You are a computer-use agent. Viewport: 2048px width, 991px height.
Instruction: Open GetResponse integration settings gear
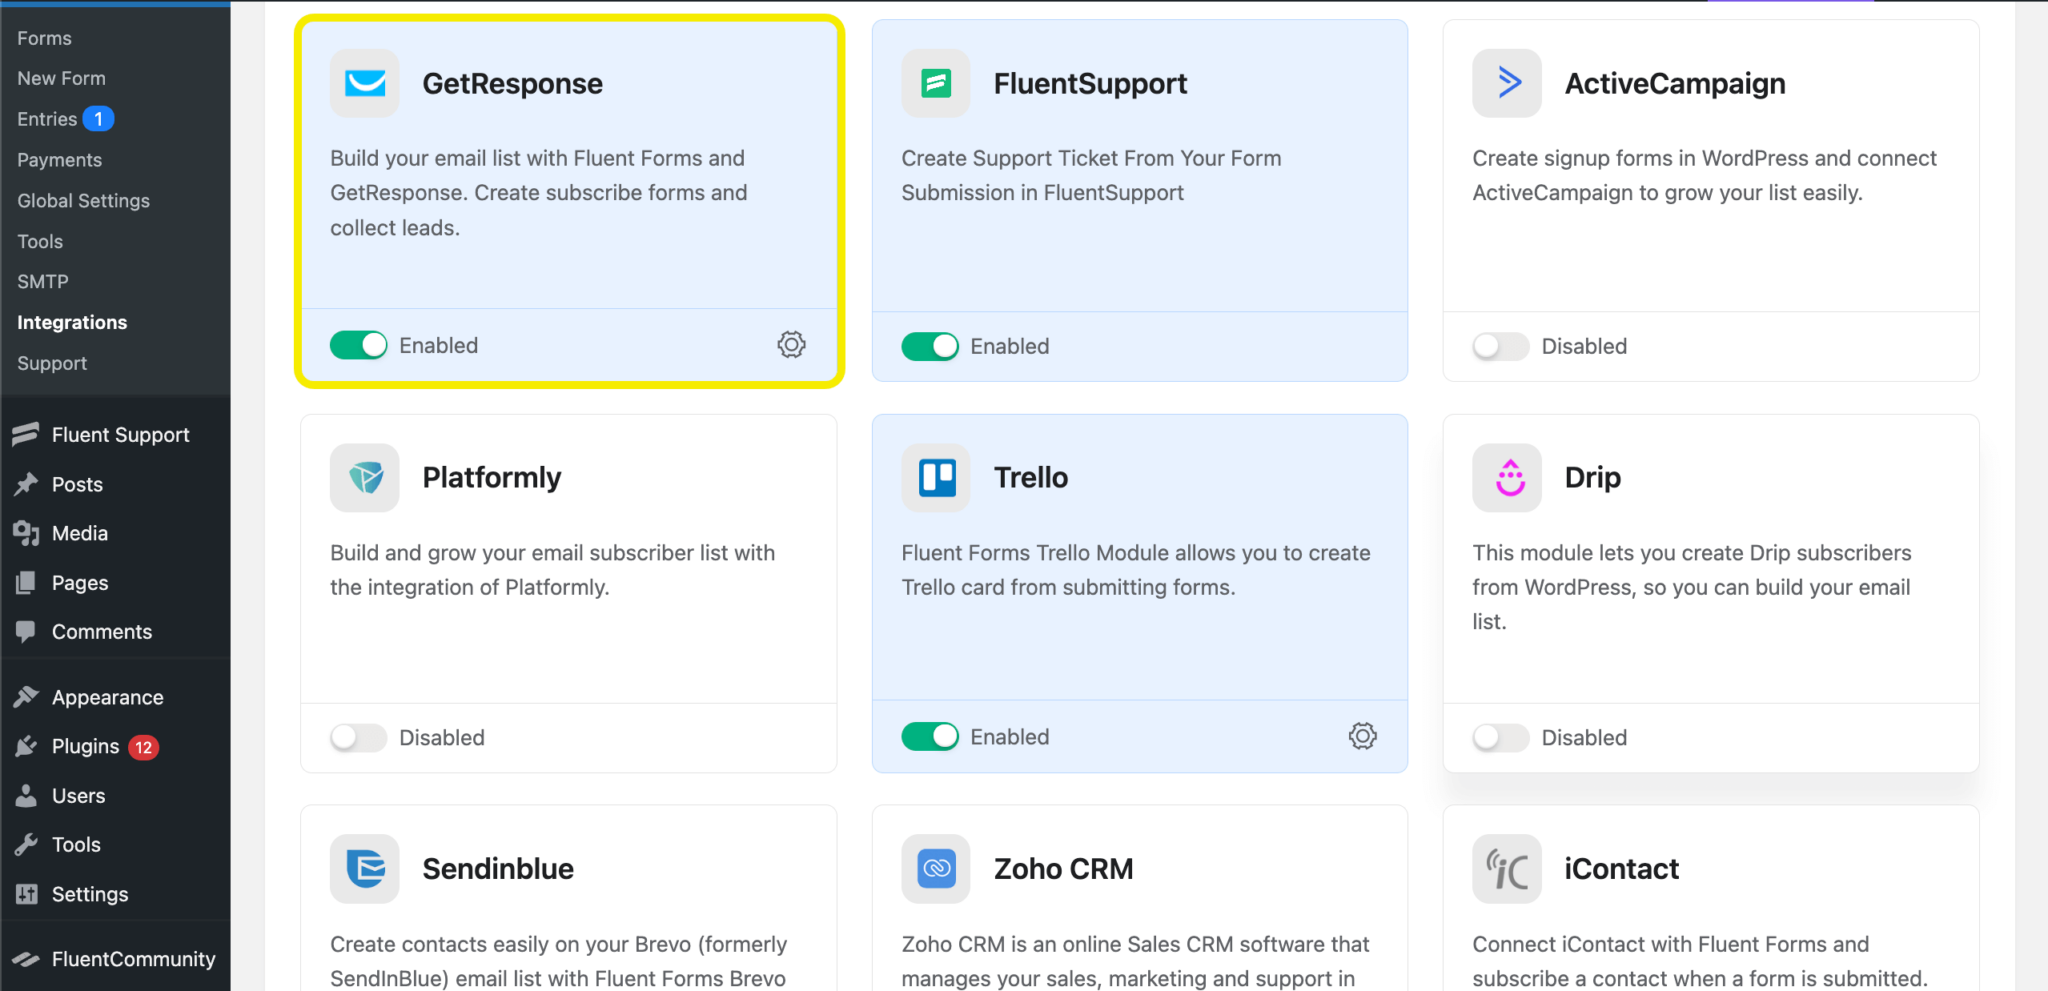tap(791, 344)
